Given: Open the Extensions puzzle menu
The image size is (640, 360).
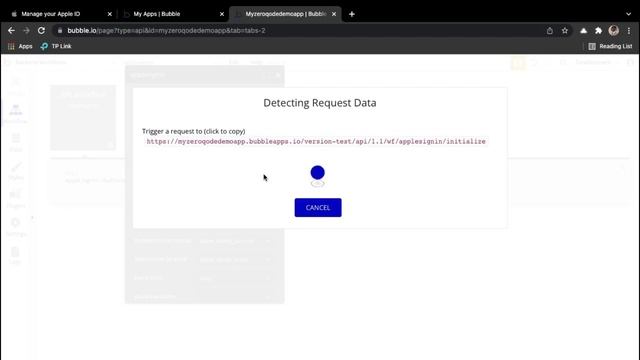Looking at the screenshot, I should [x=598, y=31].
